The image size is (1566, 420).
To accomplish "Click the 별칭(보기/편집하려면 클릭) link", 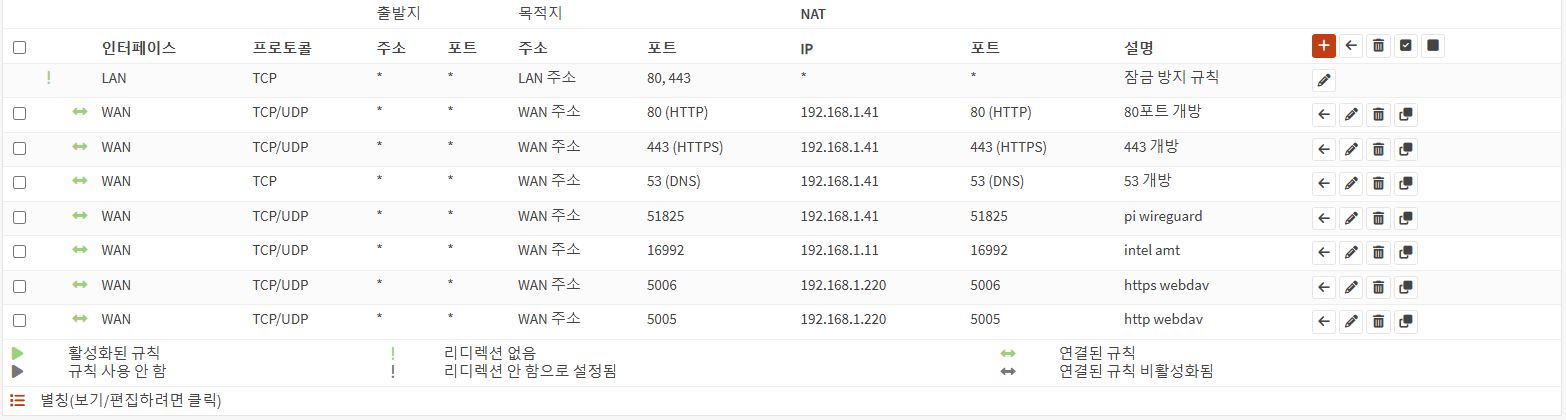I will pos(131,400).
